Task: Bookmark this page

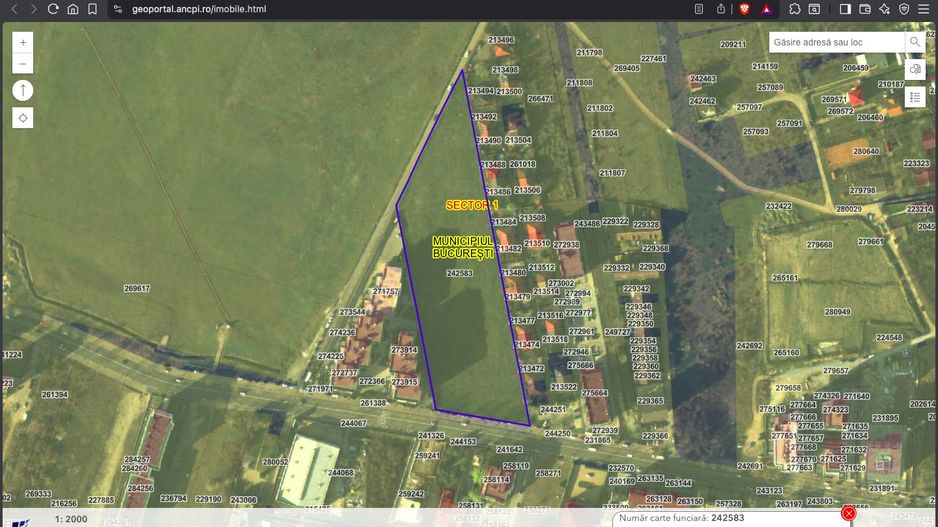Action: click(92, 9)
